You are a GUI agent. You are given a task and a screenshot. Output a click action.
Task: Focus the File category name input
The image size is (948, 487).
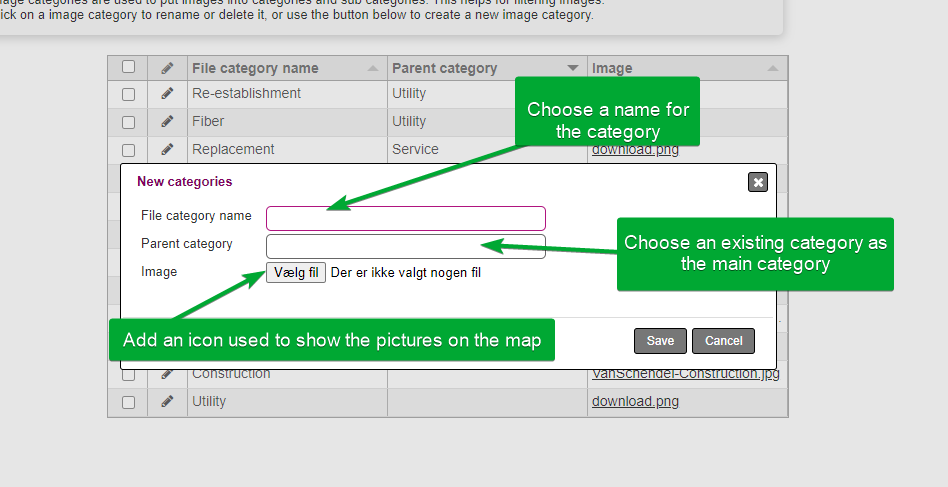click(x=405, y=218)
